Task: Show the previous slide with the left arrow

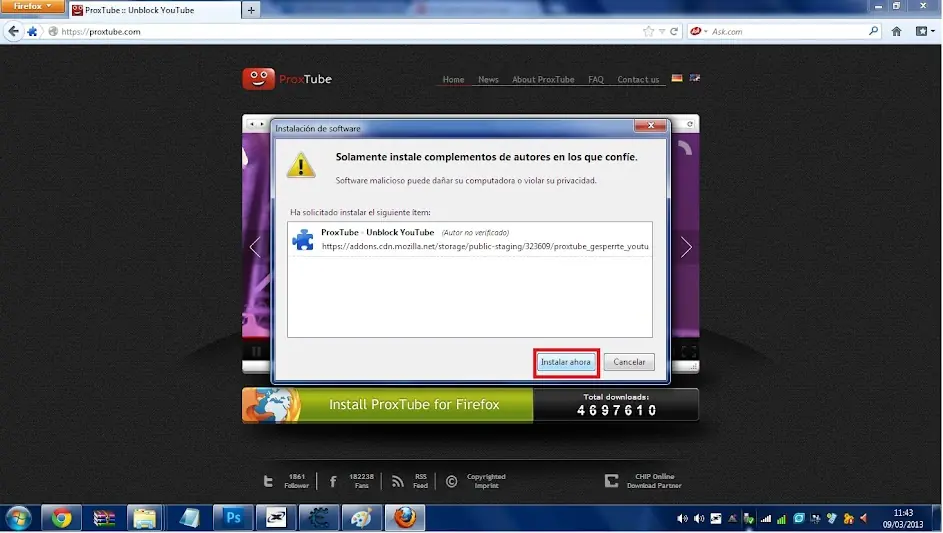Action: 255,247
